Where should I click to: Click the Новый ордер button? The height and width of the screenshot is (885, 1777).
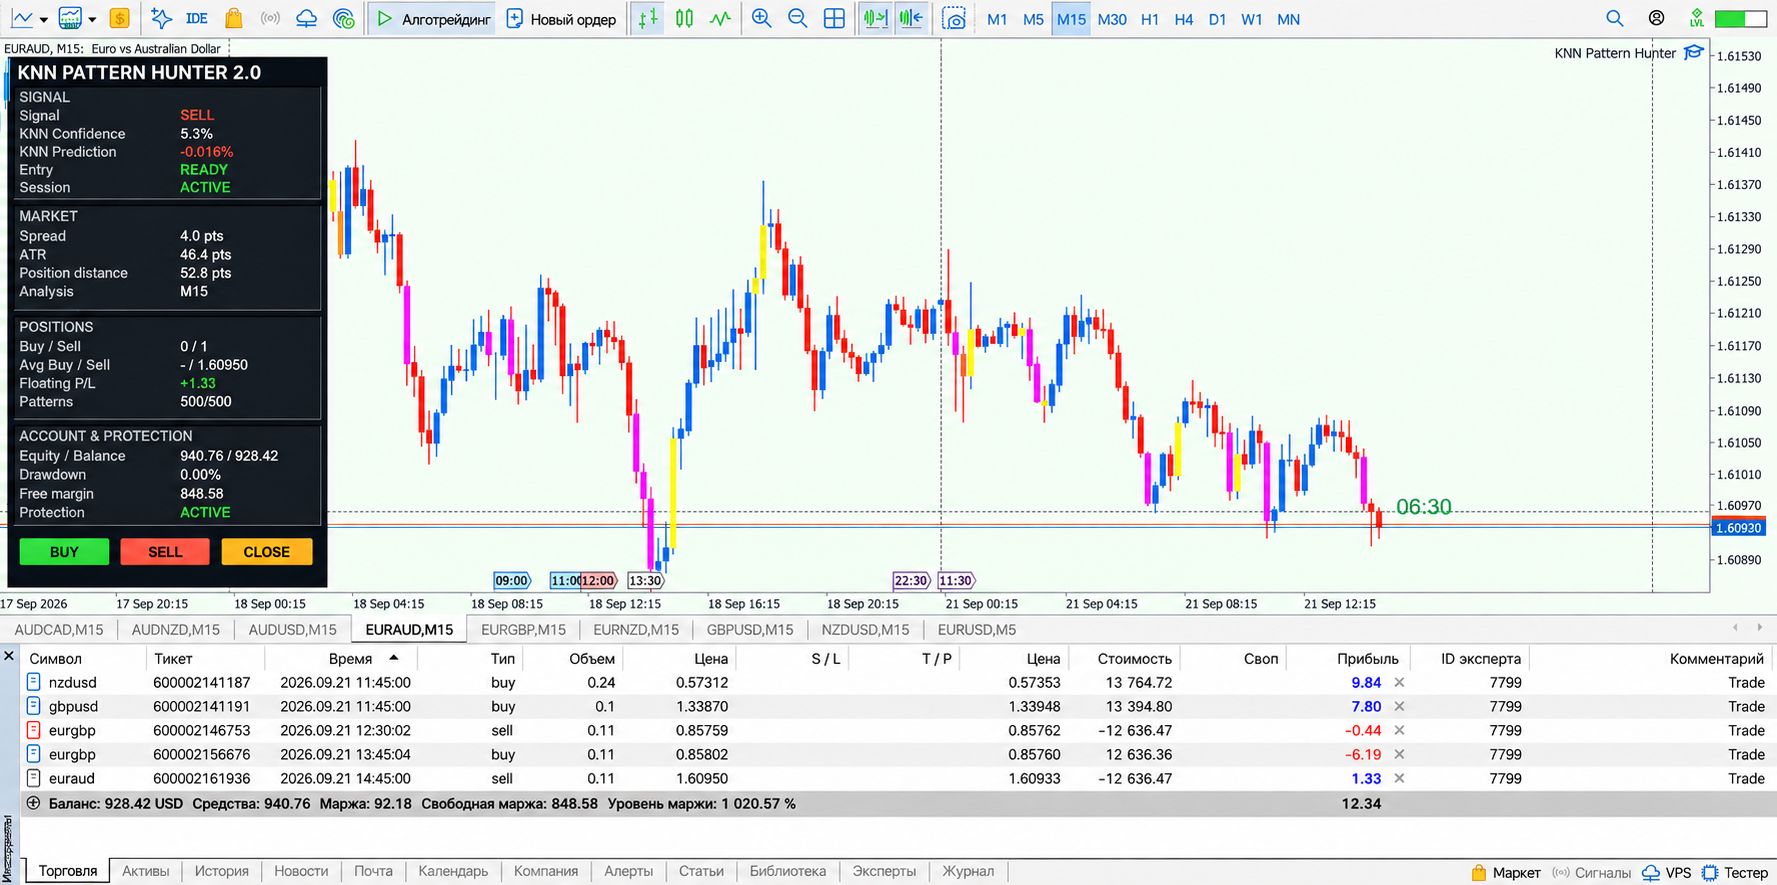[x=561, y=18]
